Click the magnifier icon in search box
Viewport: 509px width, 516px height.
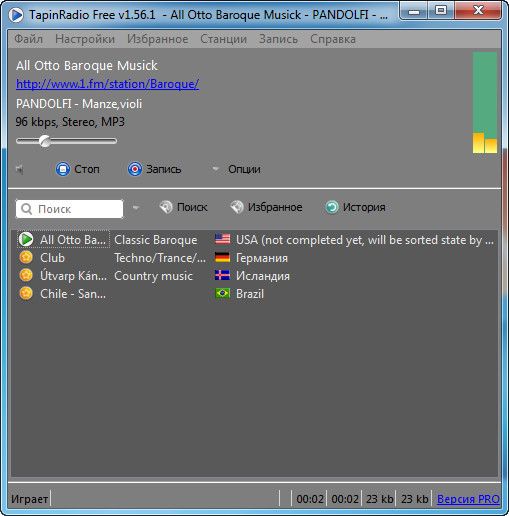pyautogui.click(x=26, y=209)
